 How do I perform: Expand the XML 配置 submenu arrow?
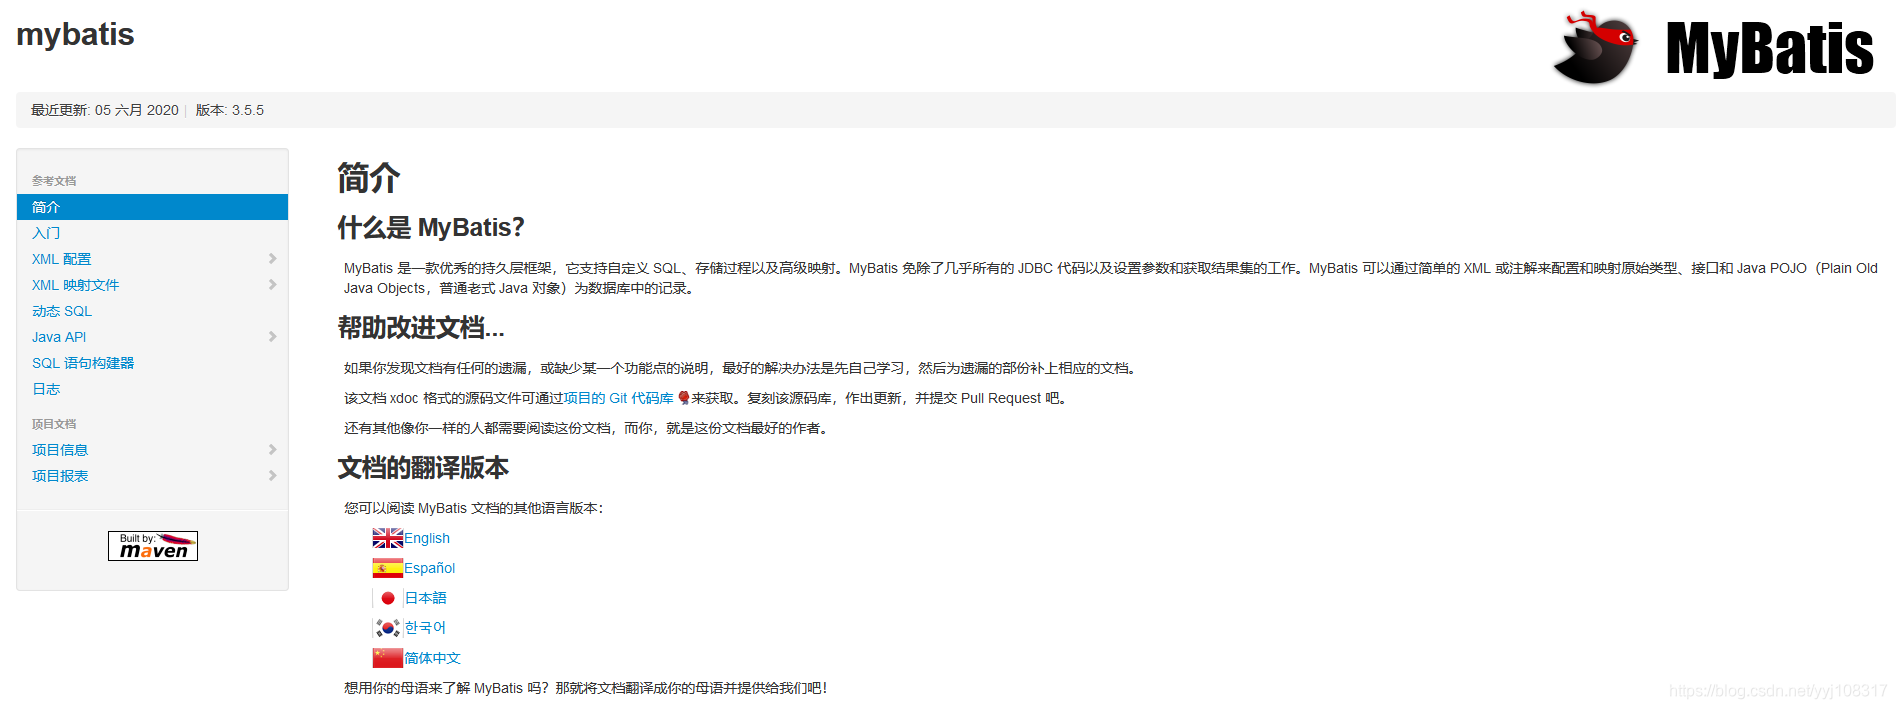pos(272,259)
